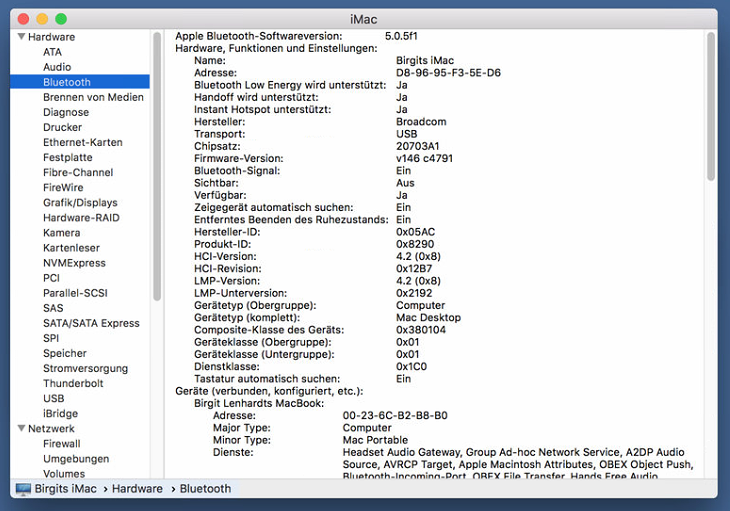Select the Bluetooth sidebar entry

coord(80,82)
